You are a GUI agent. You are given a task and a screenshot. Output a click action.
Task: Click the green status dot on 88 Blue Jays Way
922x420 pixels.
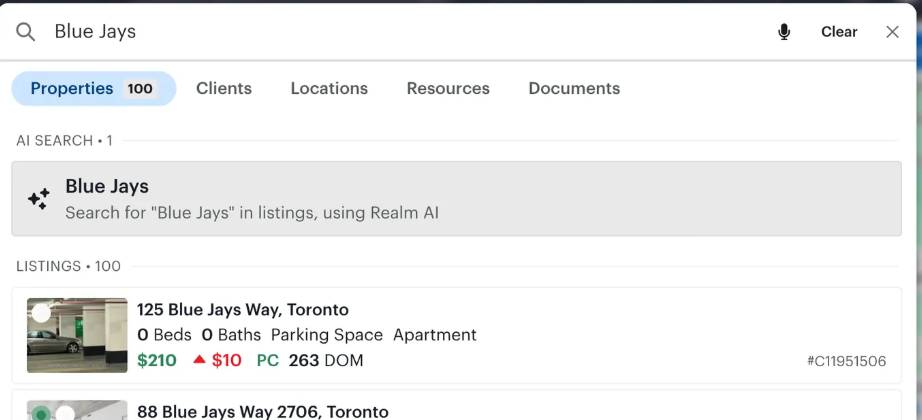[41, 413]
